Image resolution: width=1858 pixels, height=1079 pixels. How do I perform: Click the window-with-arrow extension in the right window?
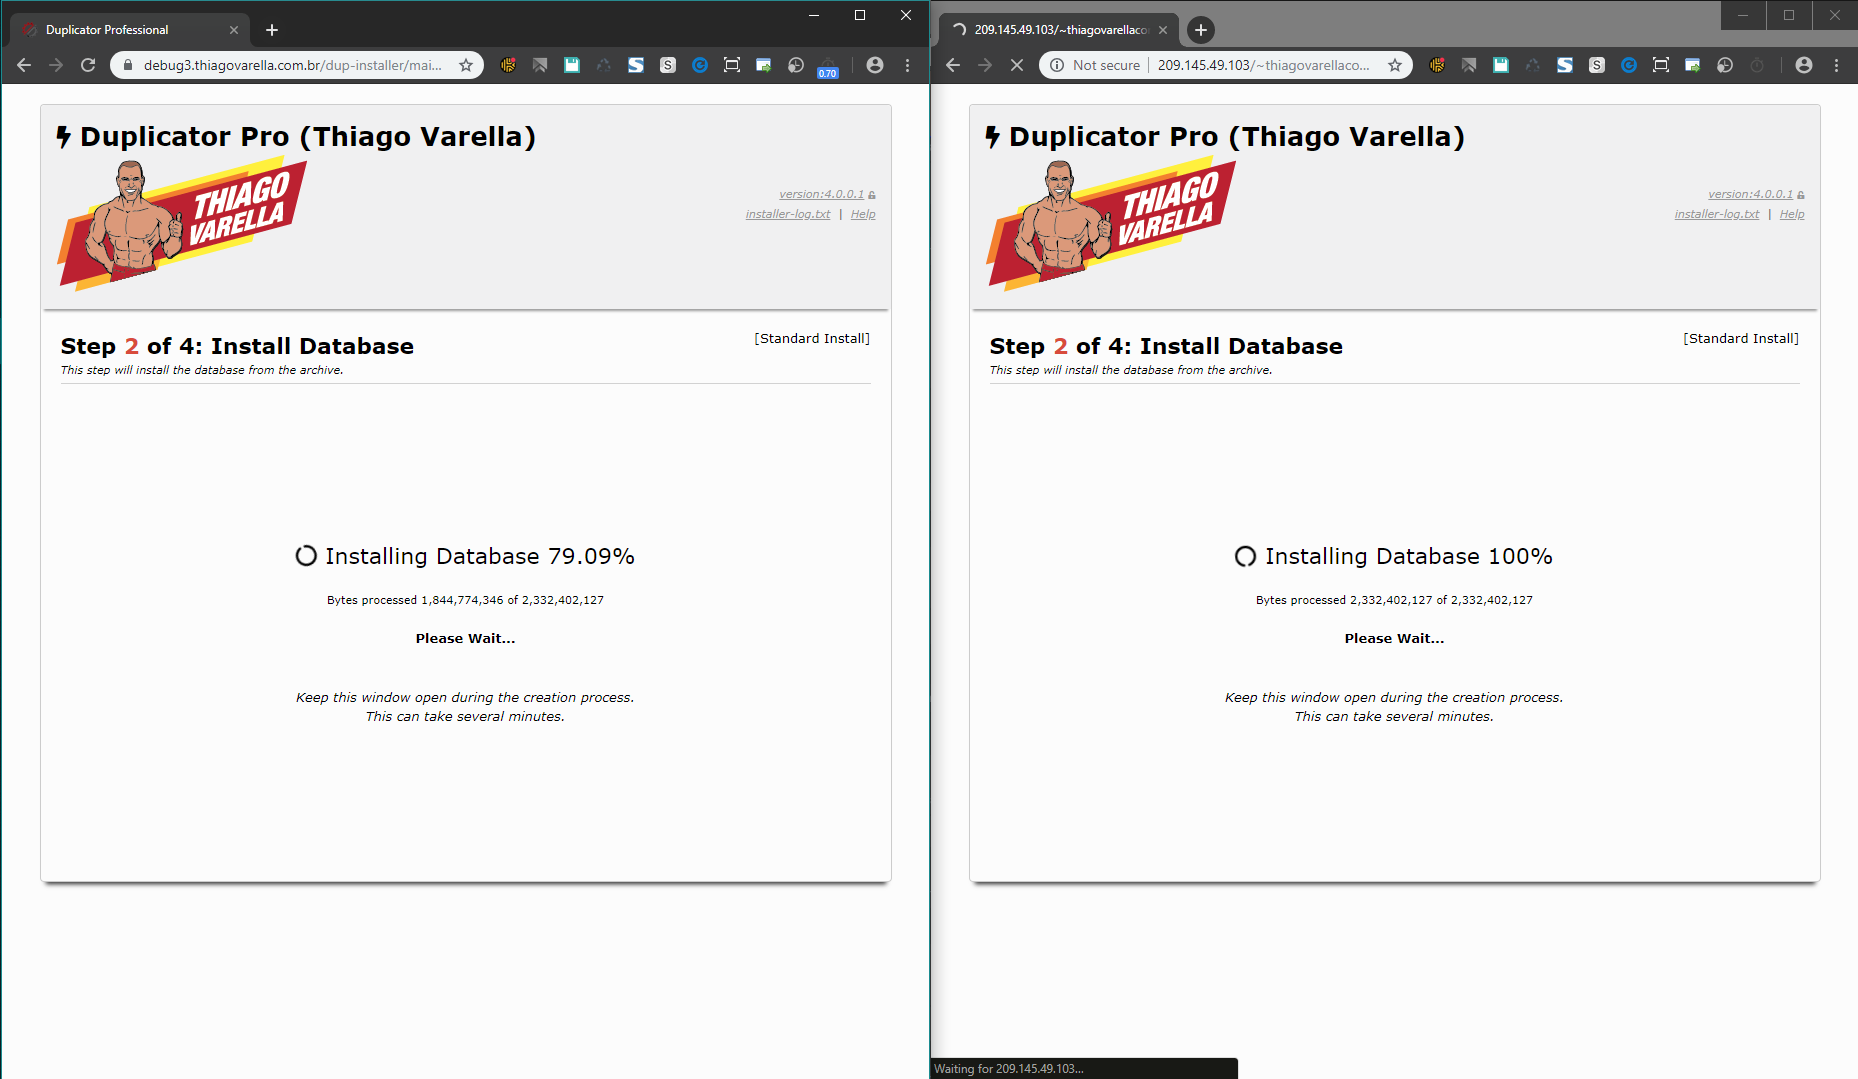(x=1693, y=65)
